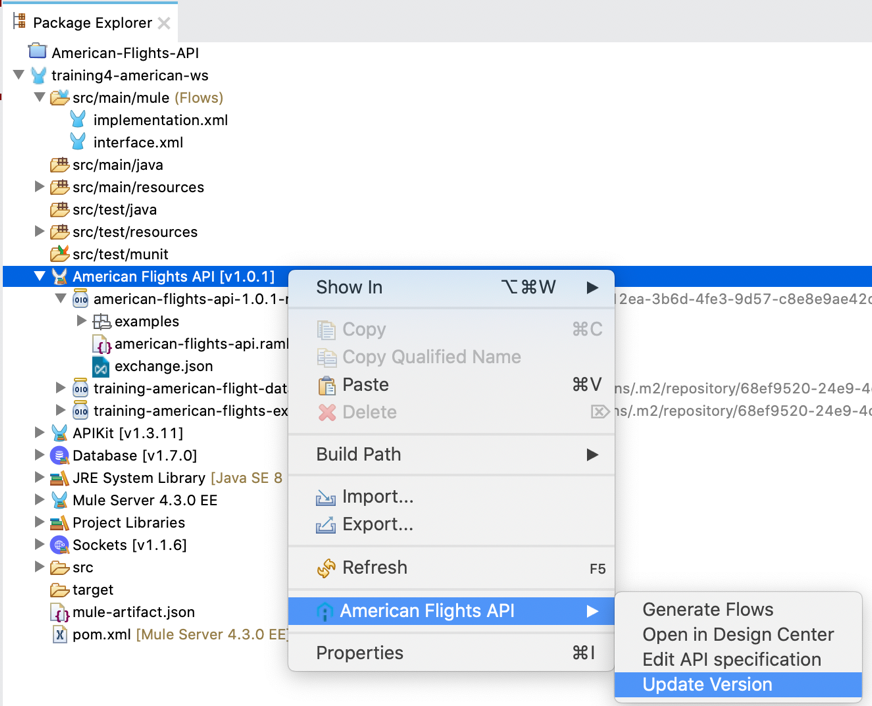Click the training-american-flight-data jar icon
Viewport: 872px width, 706px height.
click(81, 388)
